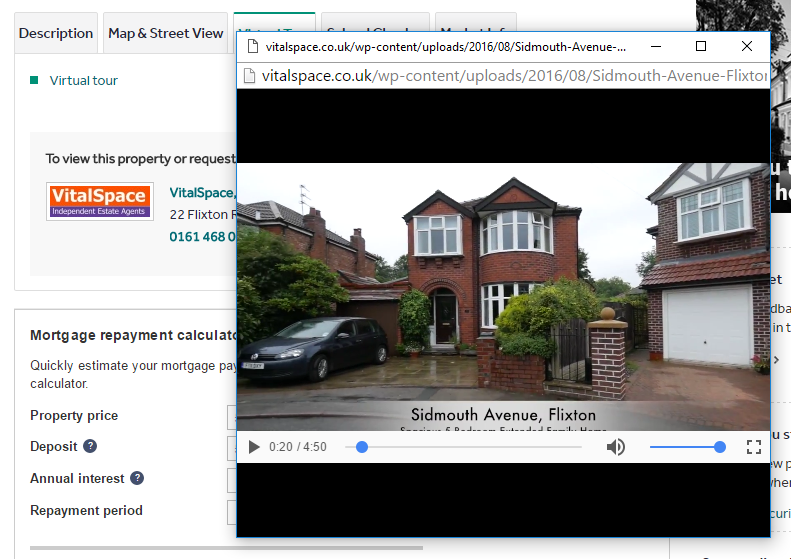Viewport: 791px width, 559px height.
Task: Click the 0:20 / 4:50 time display
Action: 298,447
